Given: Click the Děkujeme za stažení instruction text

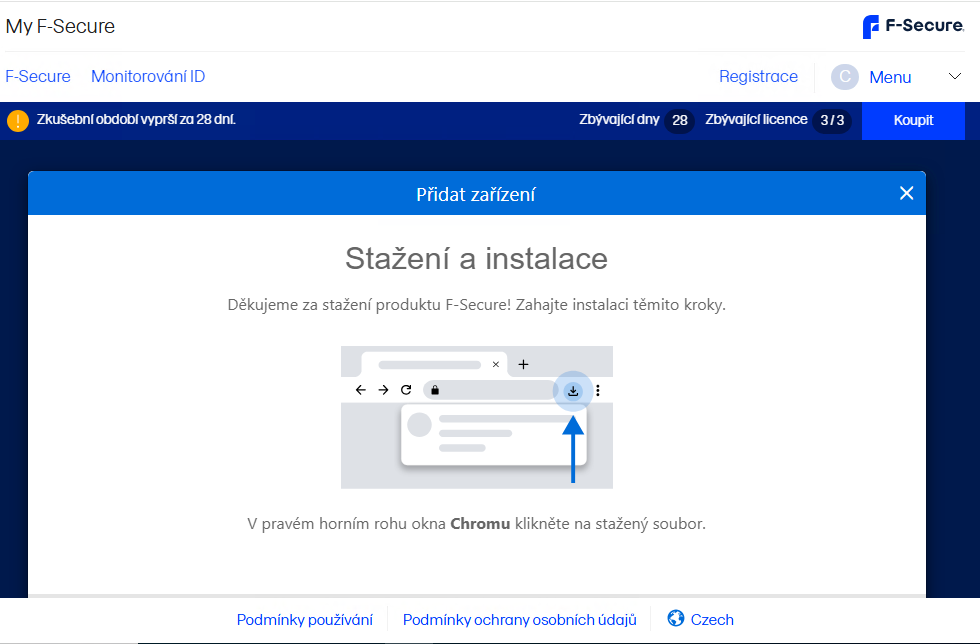Looking at the screenshot, I should pos(476,305).
